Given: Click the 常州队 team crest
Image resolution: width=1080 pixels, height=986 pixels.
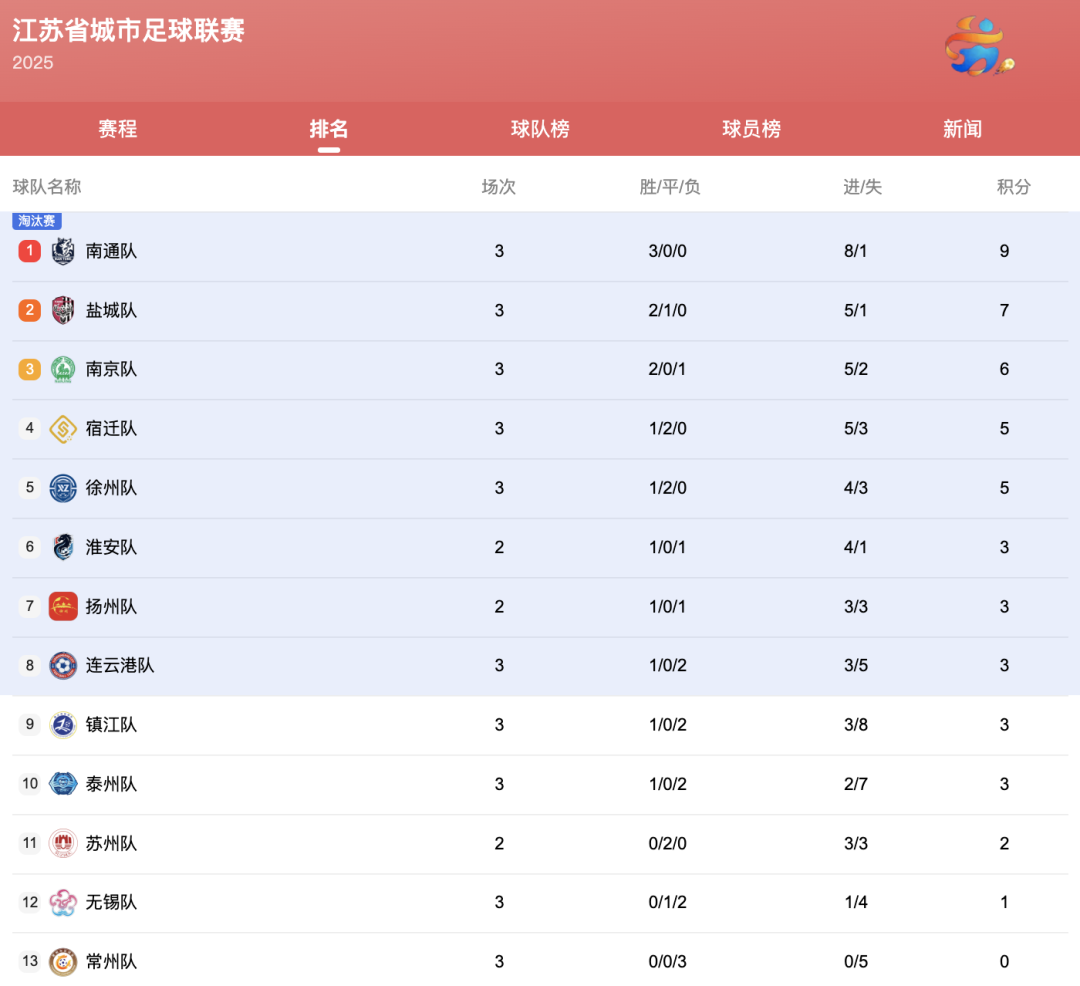Looking at the screenshot, I should click(x=63, y=961).
